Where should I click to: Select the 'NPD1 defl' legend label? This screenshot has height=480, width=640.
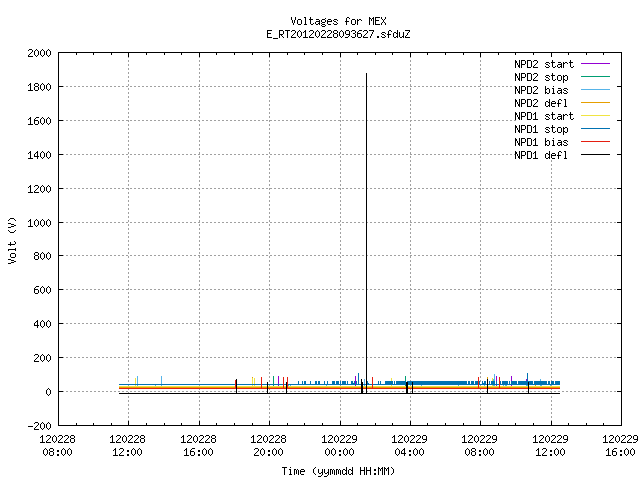[541, 155]
